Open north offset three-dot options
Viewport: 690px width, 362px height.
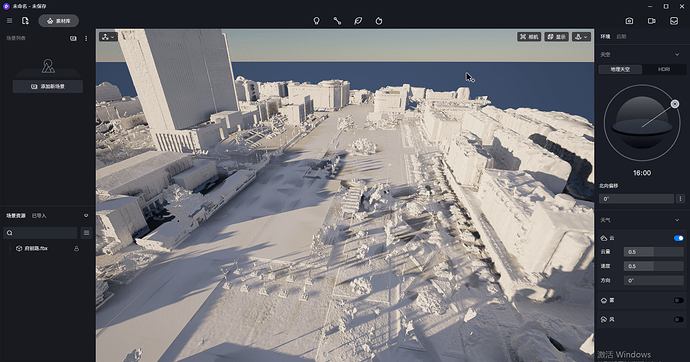coord(680,199)
